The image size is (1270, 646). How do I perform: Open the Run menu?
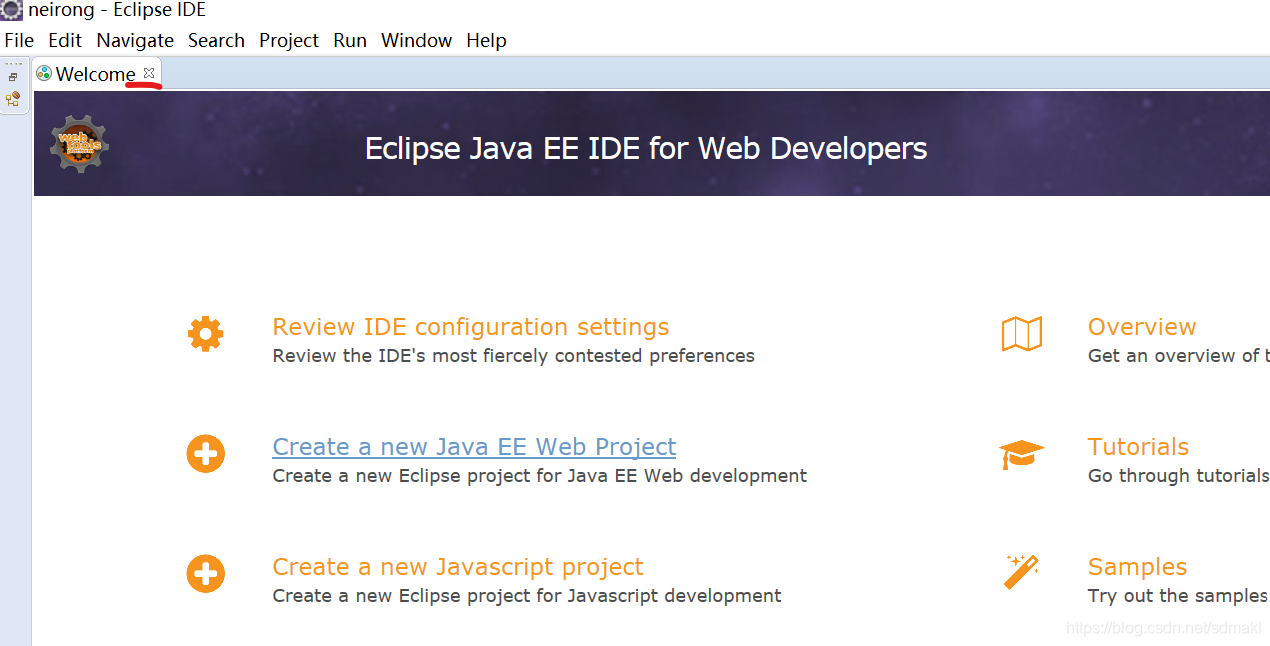(x=350, y=41)
